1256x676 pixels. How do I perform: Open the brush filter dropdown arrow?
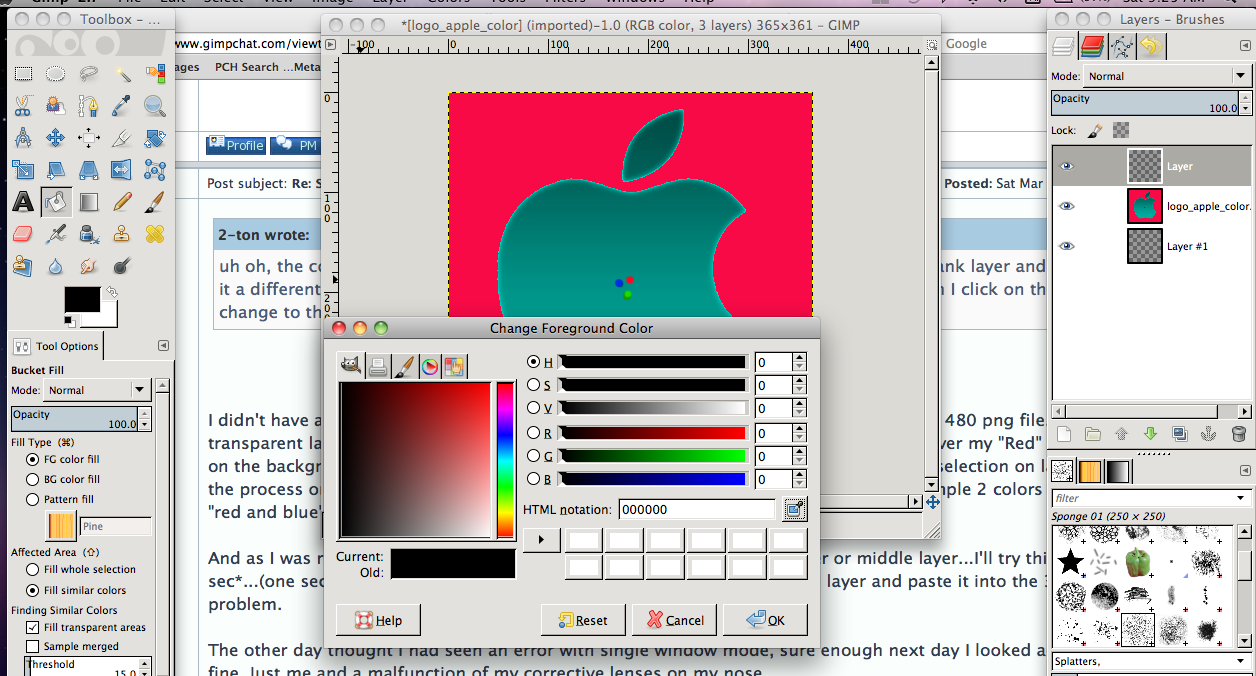point(1241,497)
